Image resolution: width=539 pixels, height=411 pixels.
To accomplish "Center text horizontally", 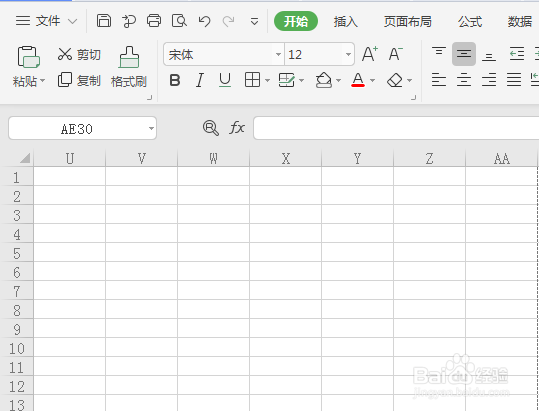I will pos(464,80).
